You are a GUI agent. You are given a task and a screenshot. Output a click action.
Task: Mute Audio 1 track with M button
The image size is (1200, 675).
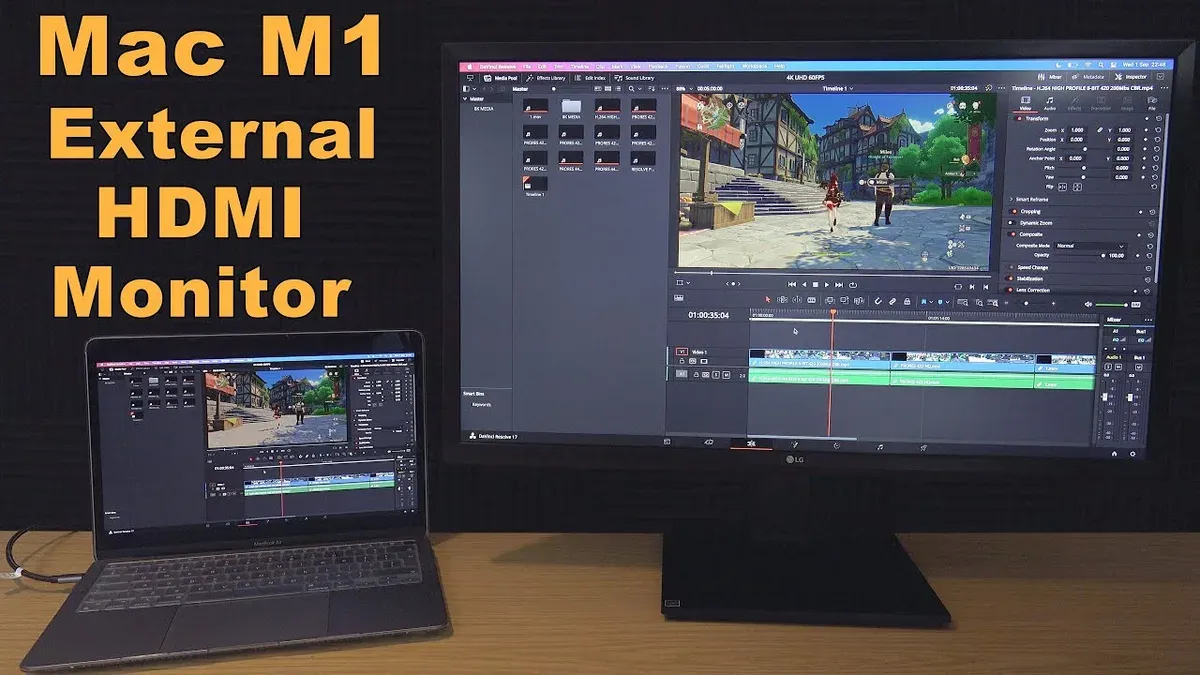click(x=726, y=375)
